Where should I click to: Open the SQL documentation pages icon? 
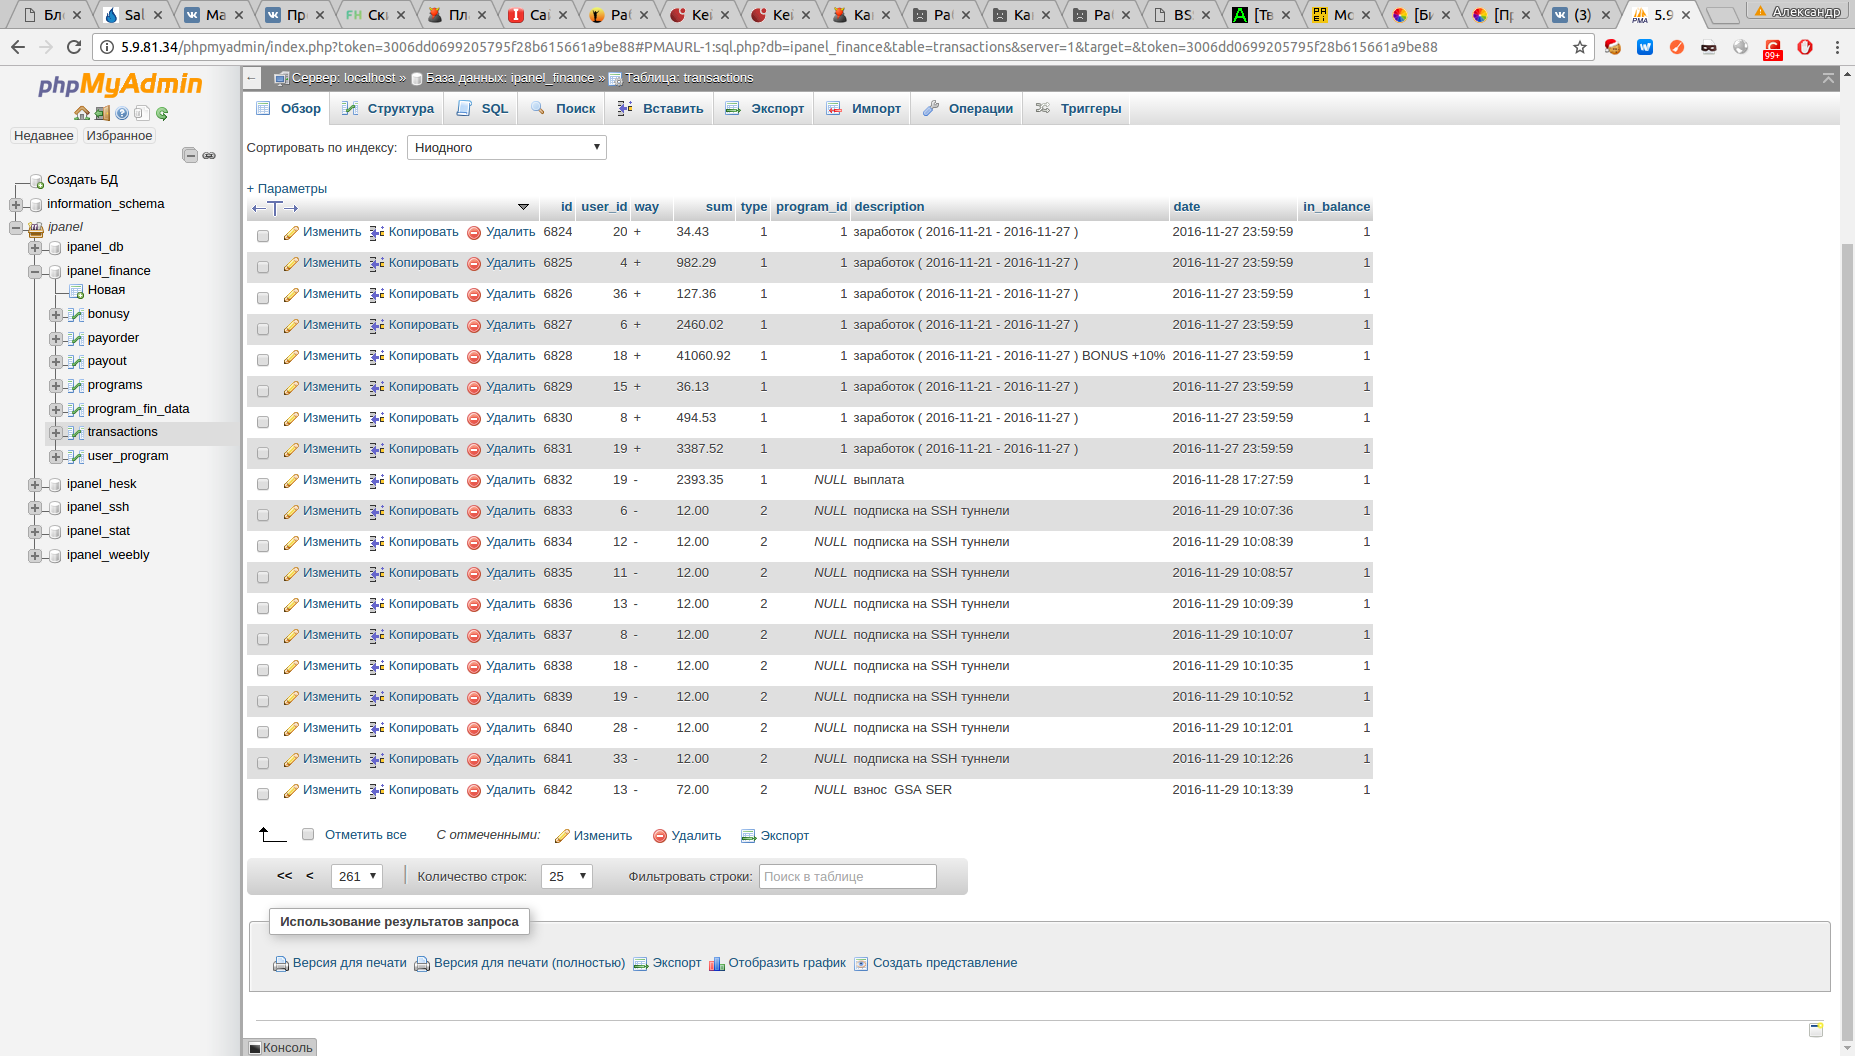(142, 113)
